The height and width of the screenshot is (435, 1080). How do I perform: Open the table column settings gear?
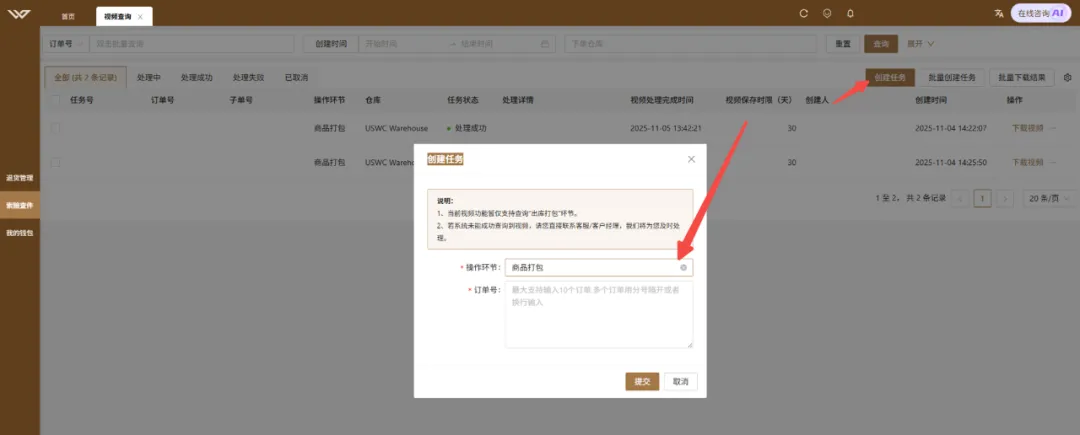[1068, 77]
